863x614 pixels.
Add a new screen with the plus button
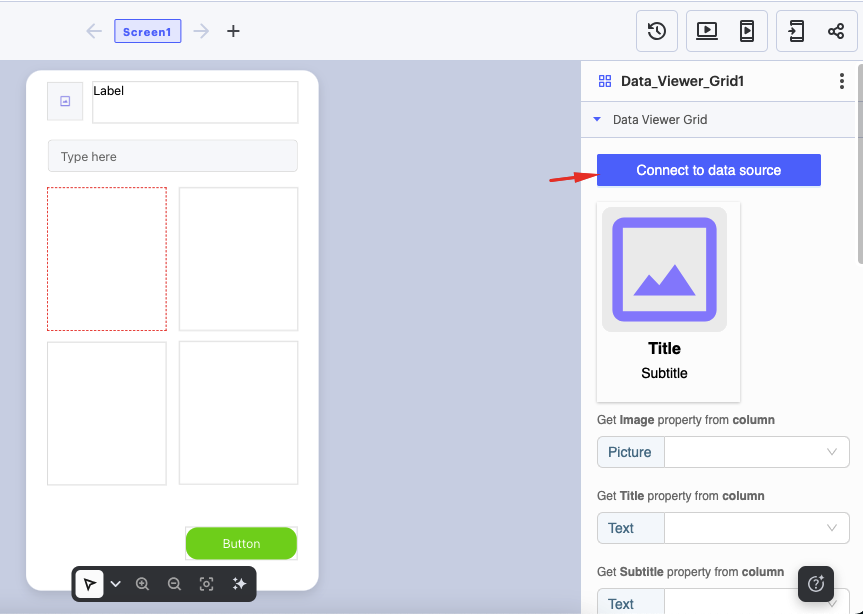233,31
